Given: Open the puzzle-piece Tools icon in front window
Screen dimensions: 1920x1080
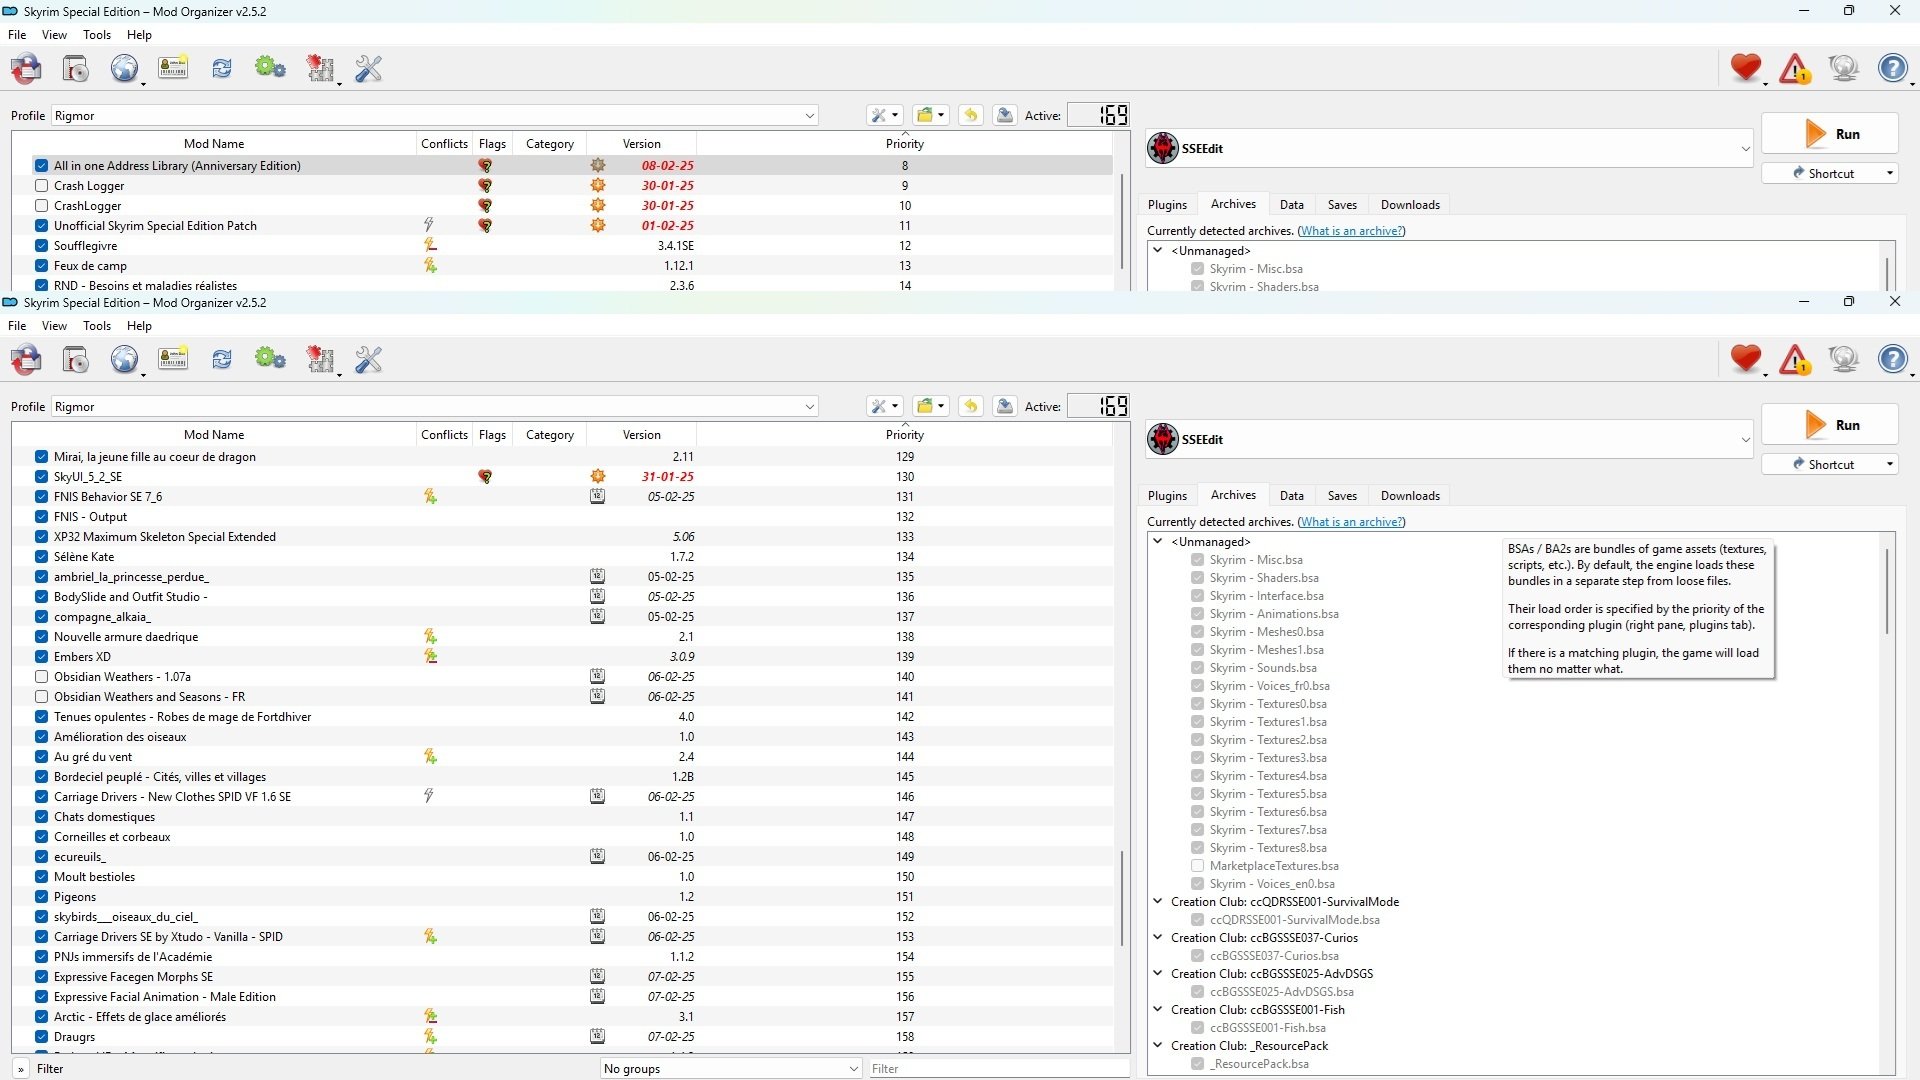Looking at the screenshot, I should tap(320, 360).
